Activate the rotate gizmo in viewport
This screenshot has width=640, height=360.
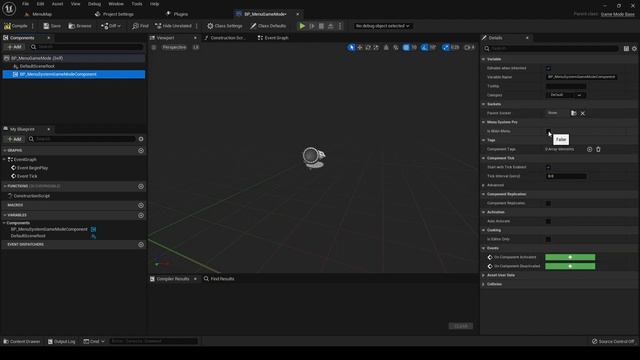pyautogui.click(x=368, y=47)
